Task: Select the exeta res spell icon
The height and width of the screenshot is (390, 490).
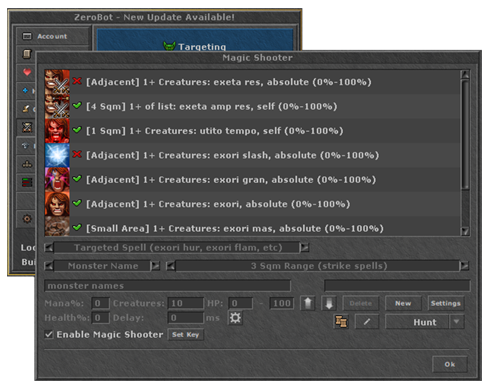Action: tap(57, 82)
